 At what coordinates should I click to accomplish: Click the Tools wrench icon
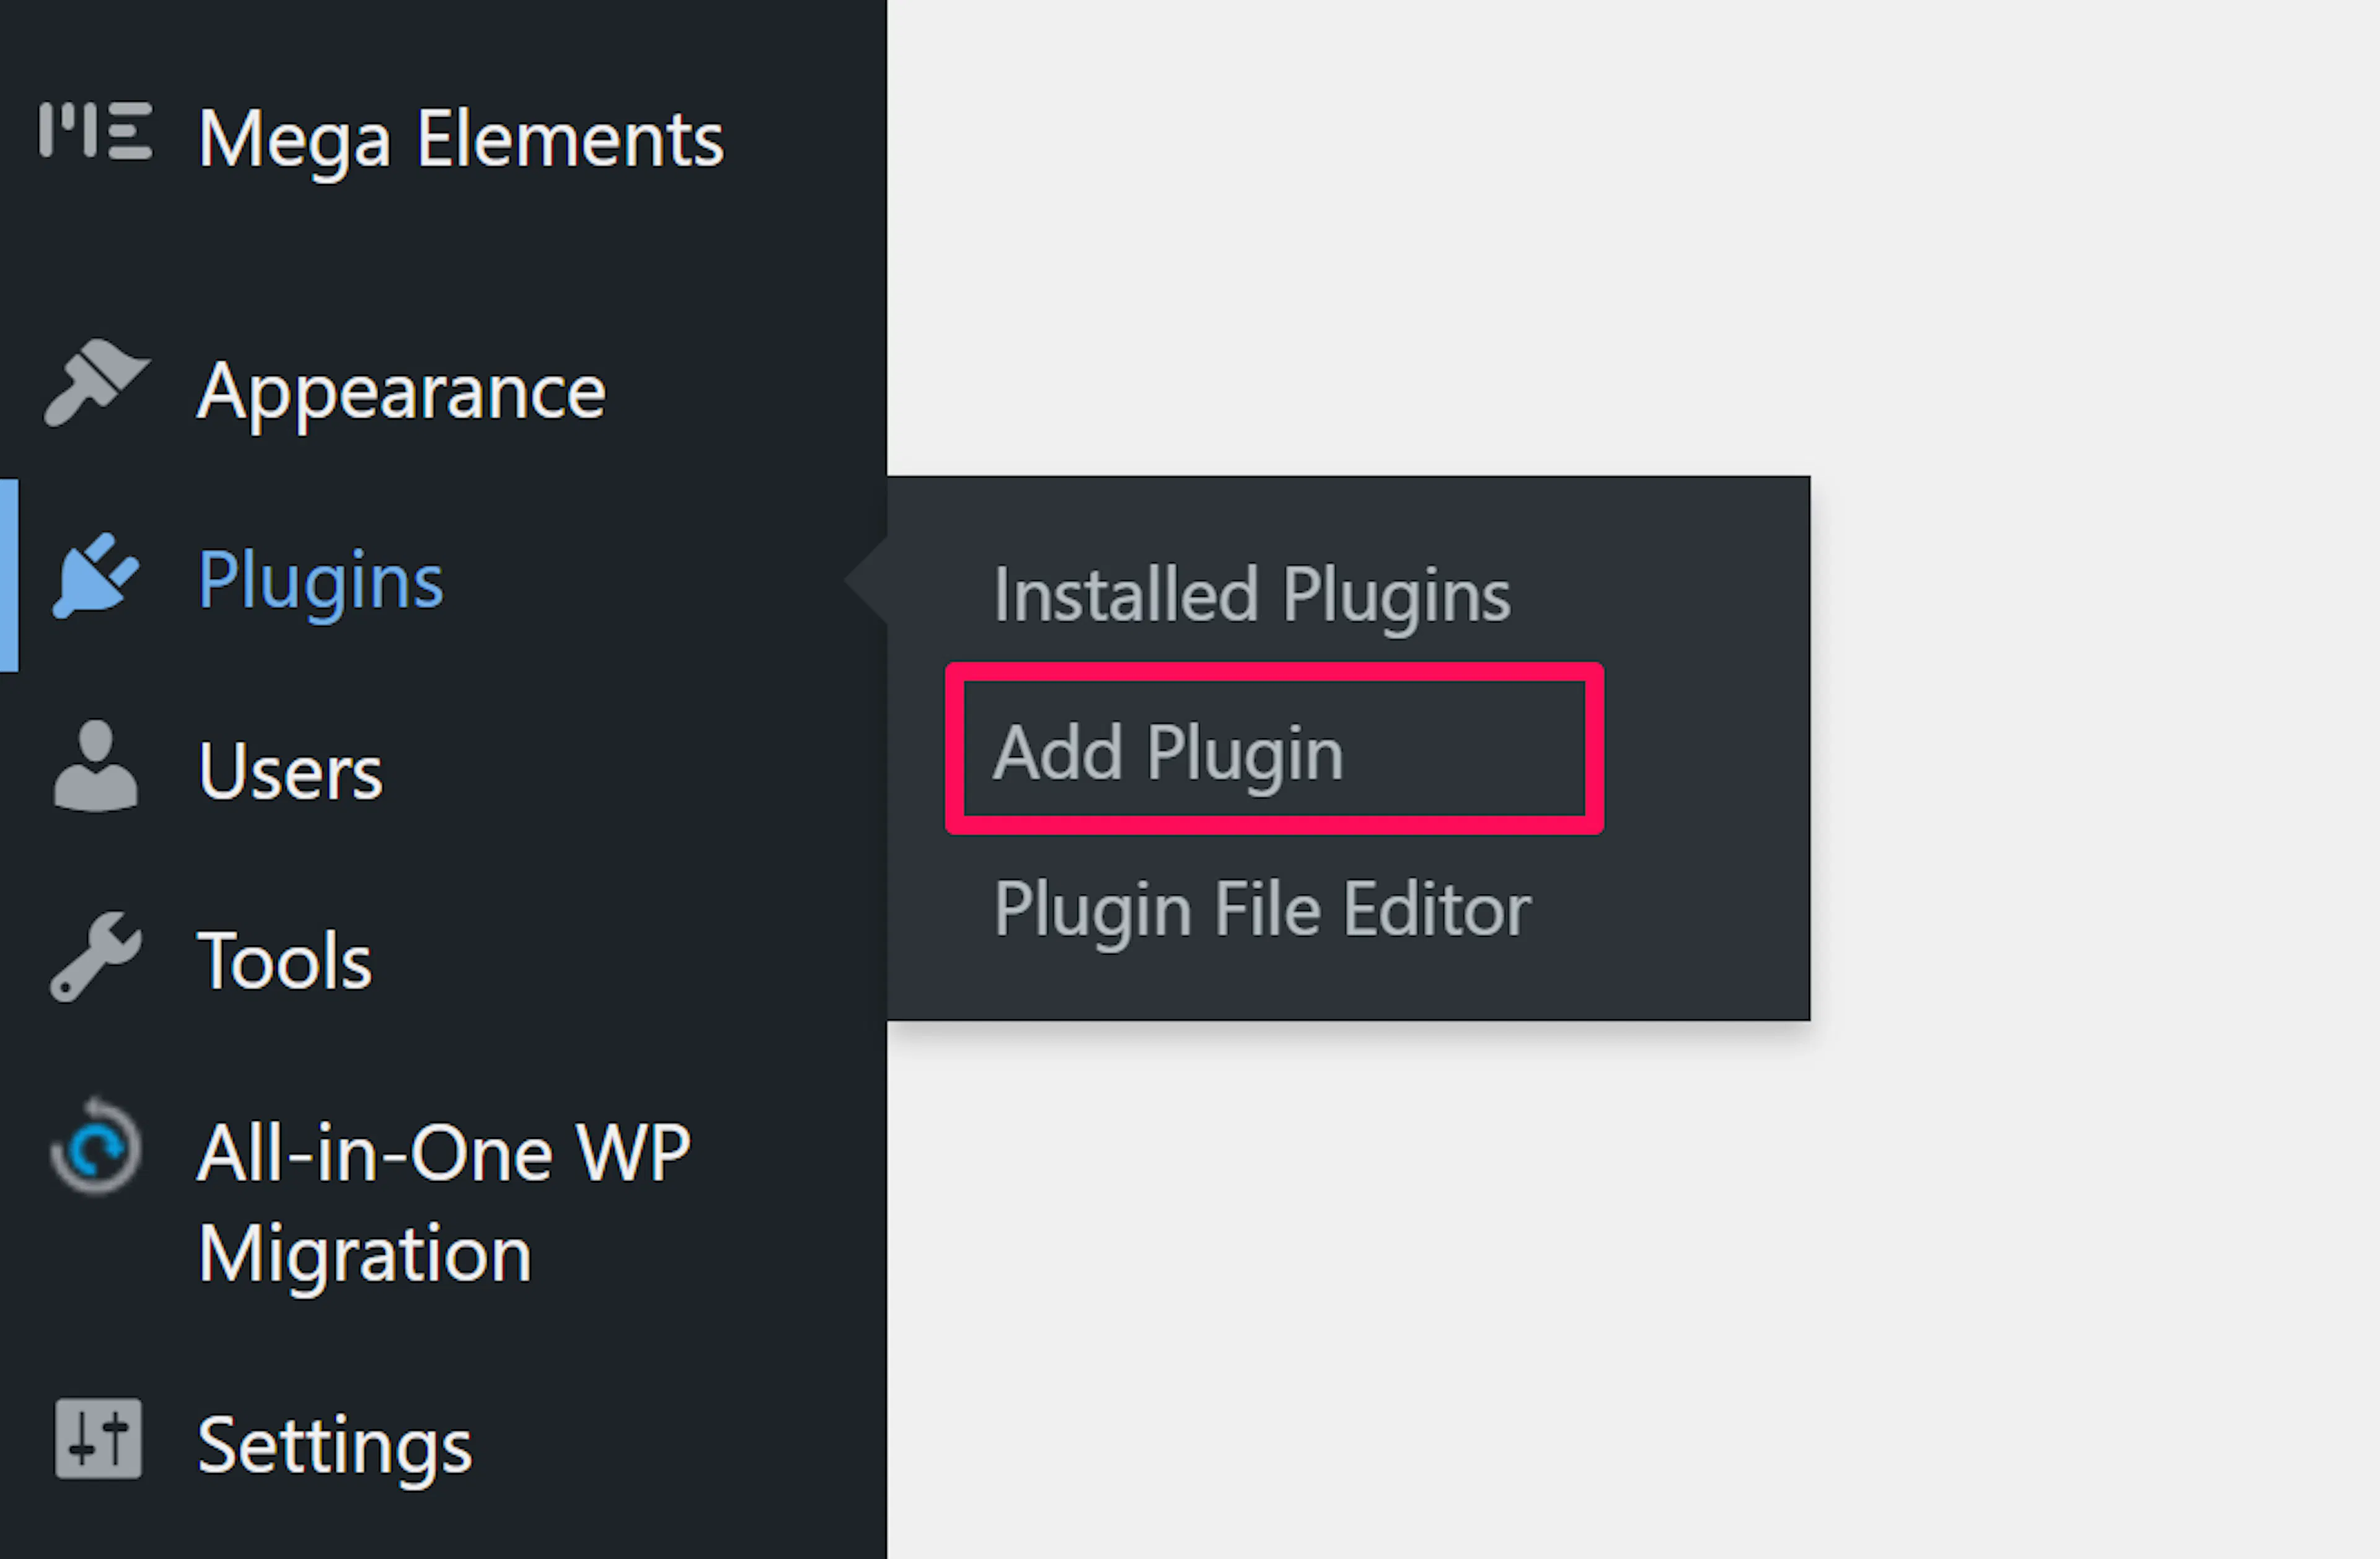click(95, 957)
